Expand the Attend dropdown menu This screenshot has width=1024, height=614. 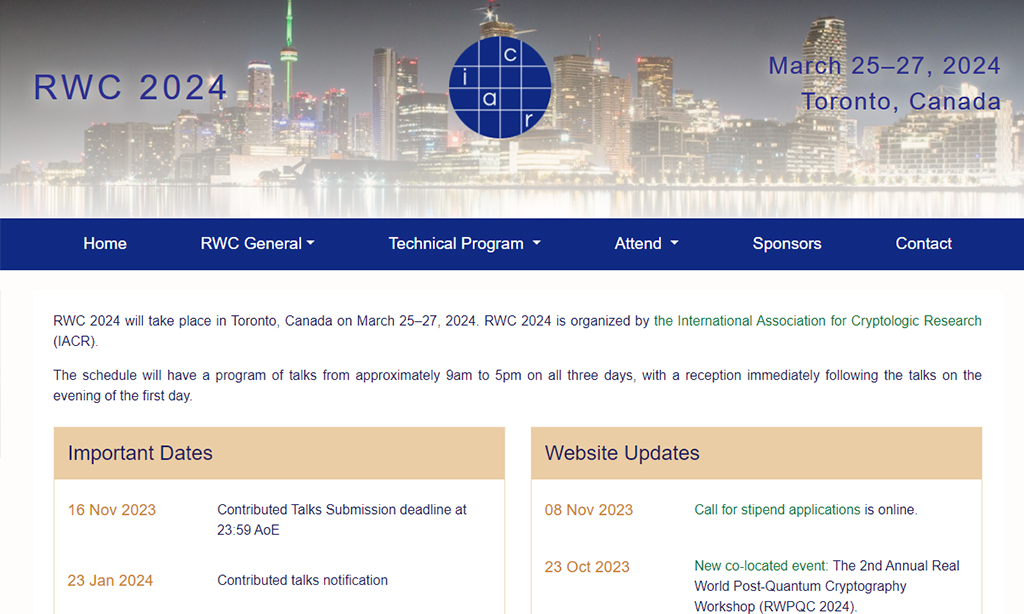[646, 244]
